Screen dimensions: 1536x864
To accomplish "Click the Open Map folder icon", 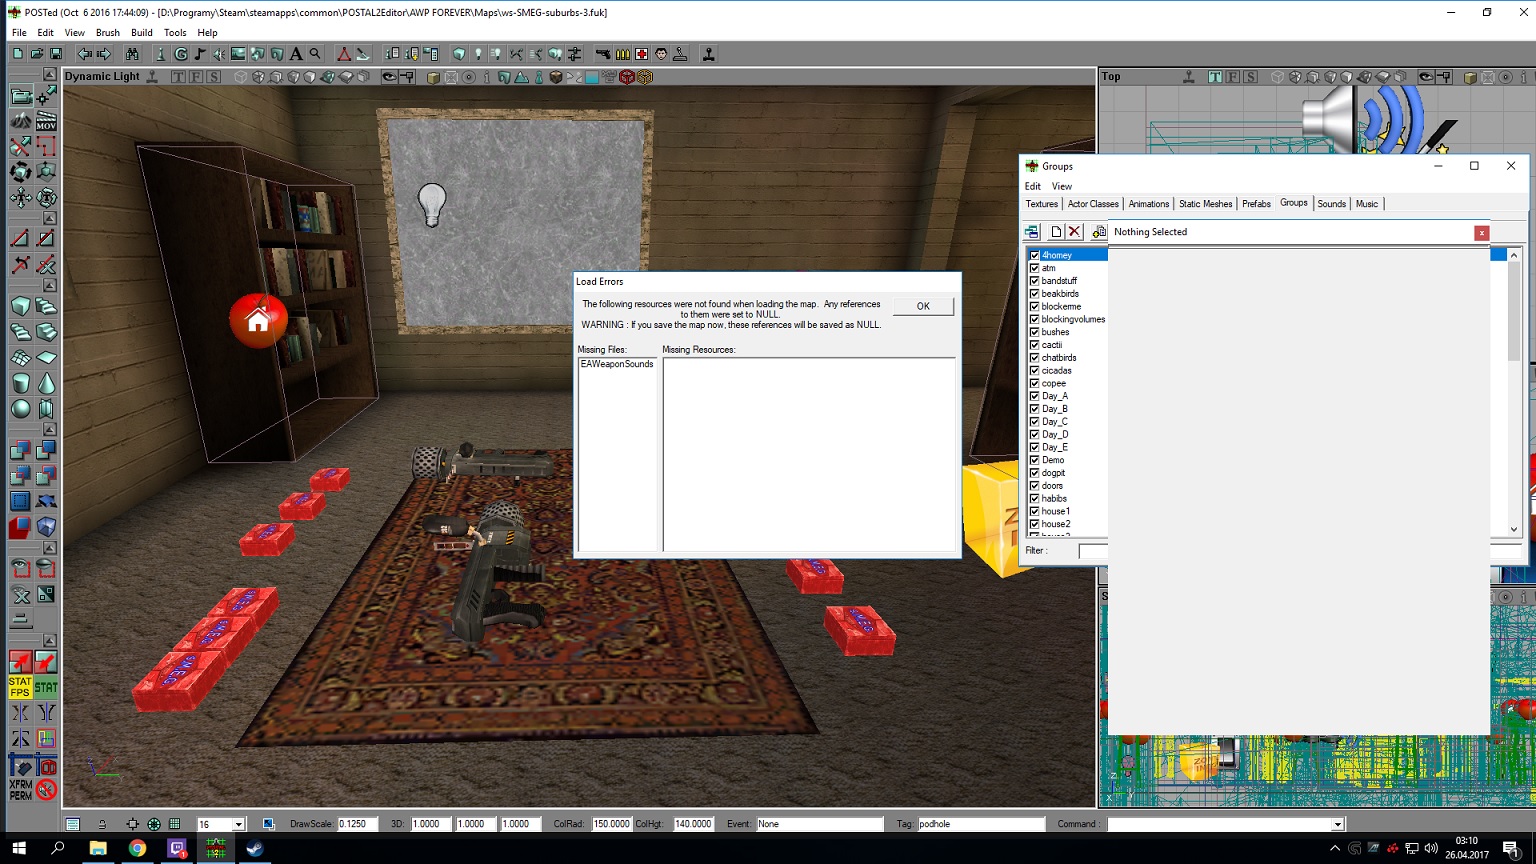I will coord(37,54).
